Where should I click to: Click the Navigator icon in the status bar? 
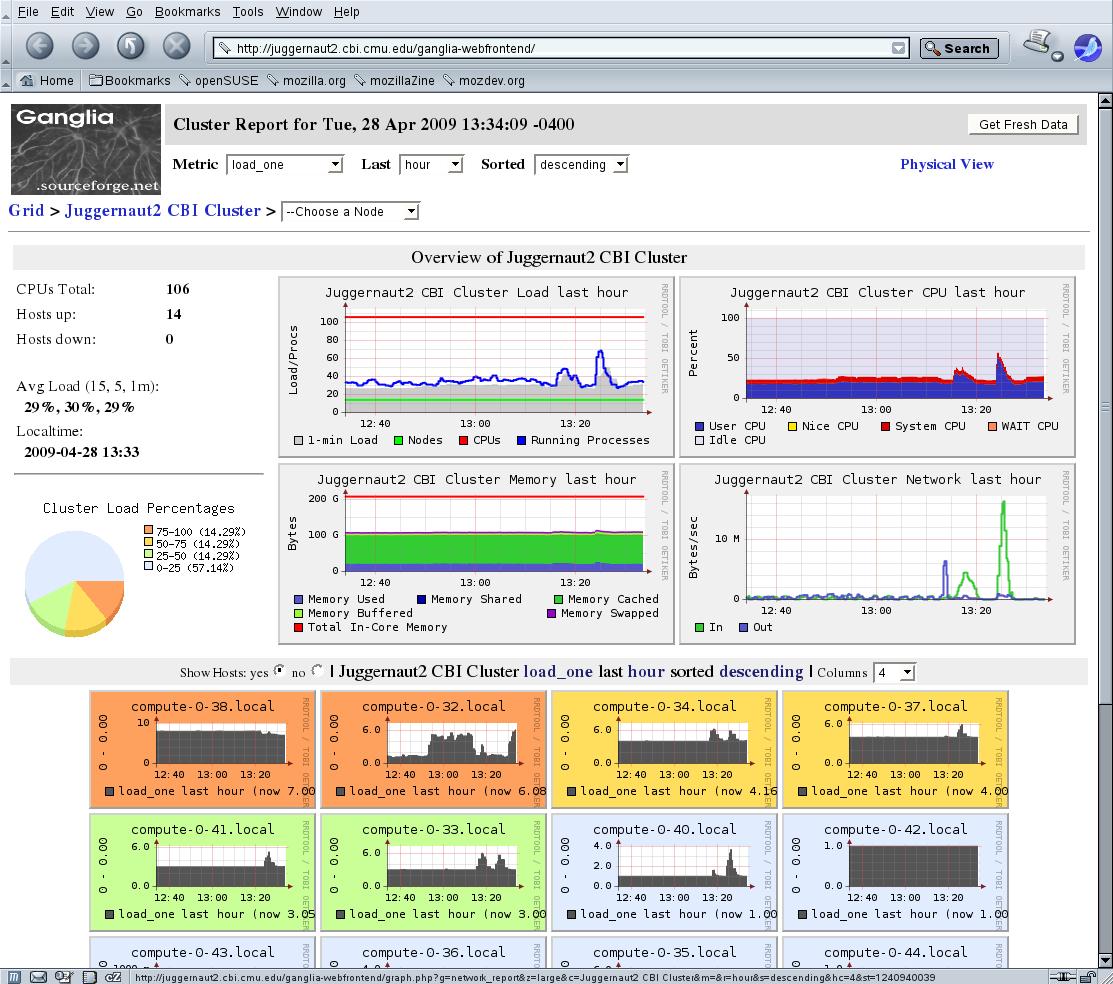coord(14,977)
